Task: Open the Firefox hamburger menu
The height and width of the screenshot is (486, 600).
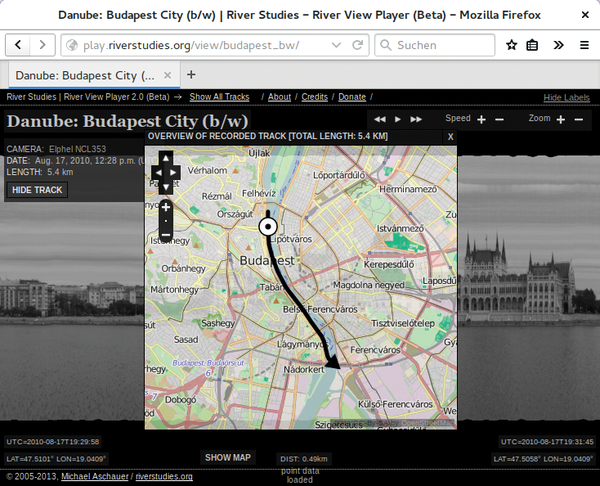Action: click(x=584, y=45)
